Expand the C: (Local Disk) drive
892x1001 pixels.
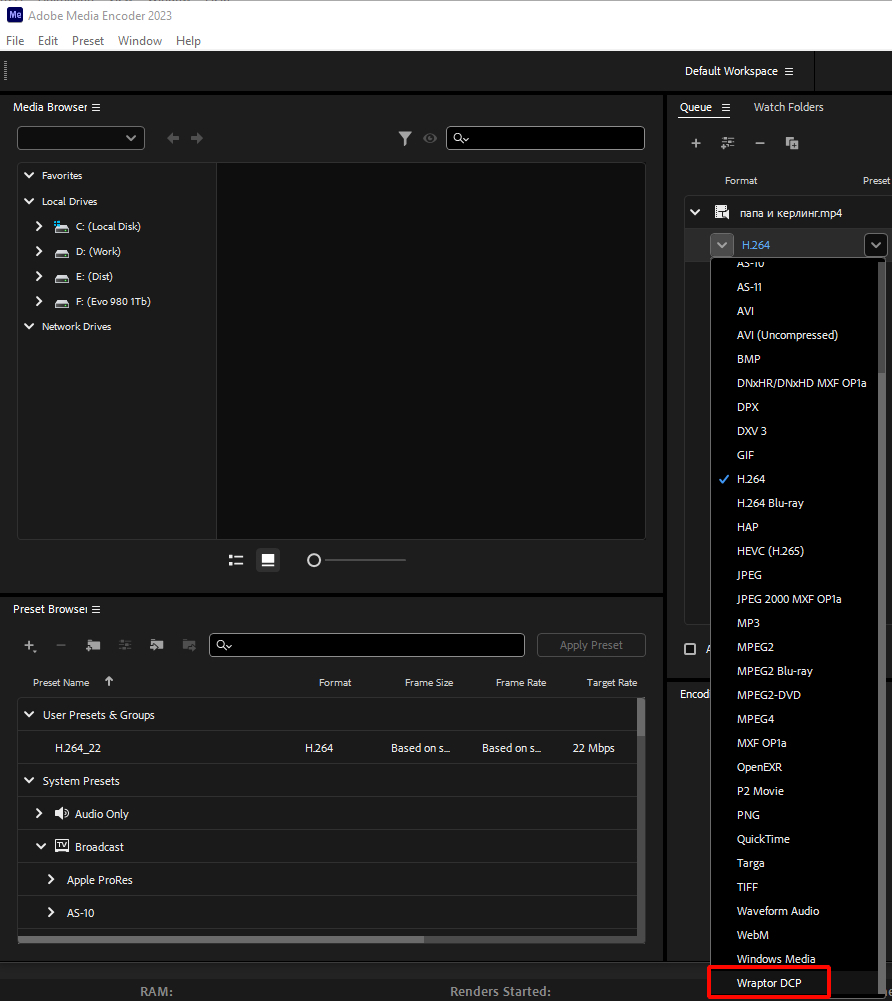(x=39, y=227)
